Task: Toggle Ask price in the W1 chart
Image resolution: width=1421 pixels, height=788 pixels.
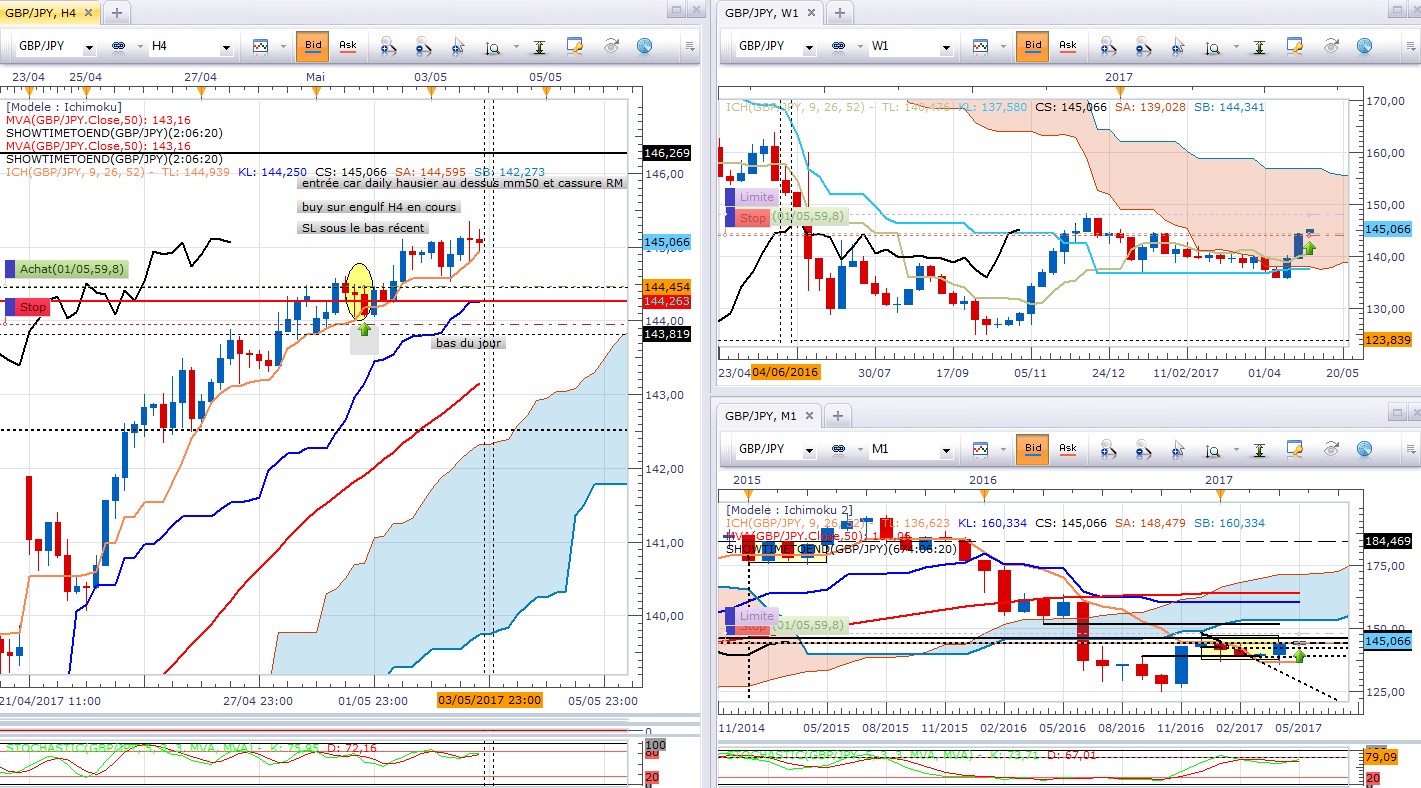Action: (1067, 46)
